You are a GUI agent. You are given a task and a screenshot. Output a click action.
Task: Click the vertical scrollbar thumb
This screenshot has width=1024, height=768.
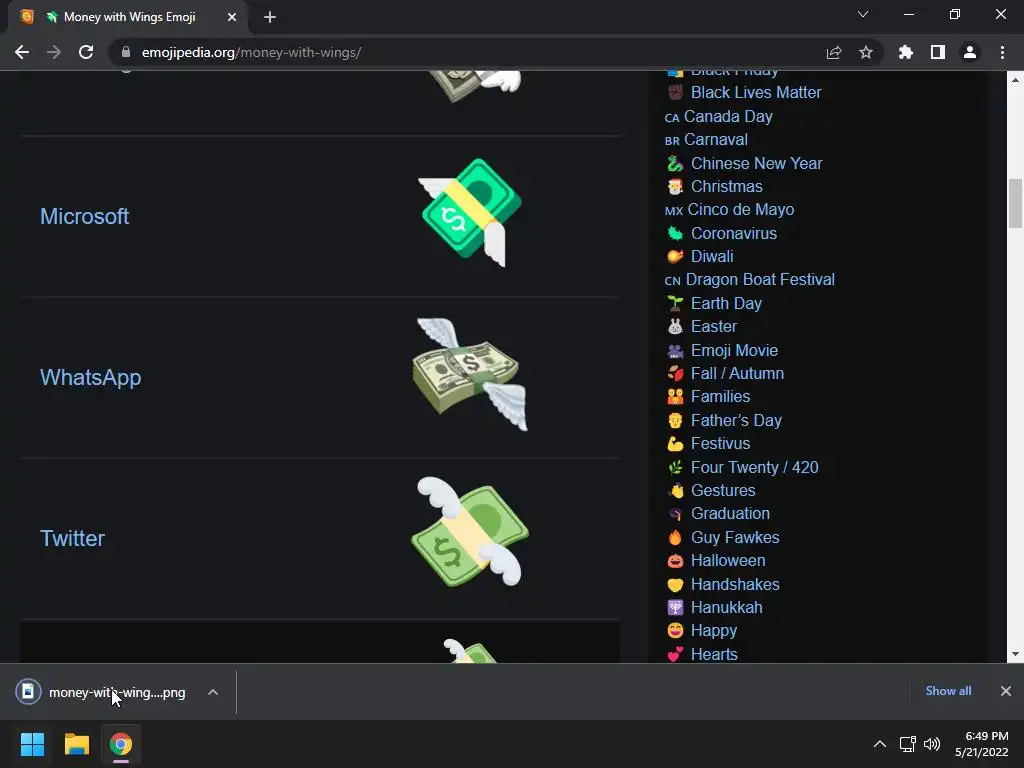pos(1015,203)
